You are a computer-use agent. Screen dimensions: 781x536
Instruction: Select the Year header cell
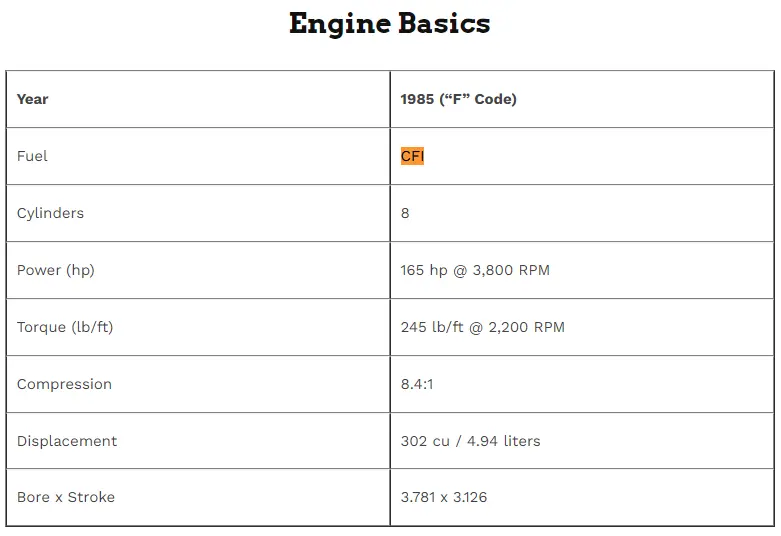(198, 99)
